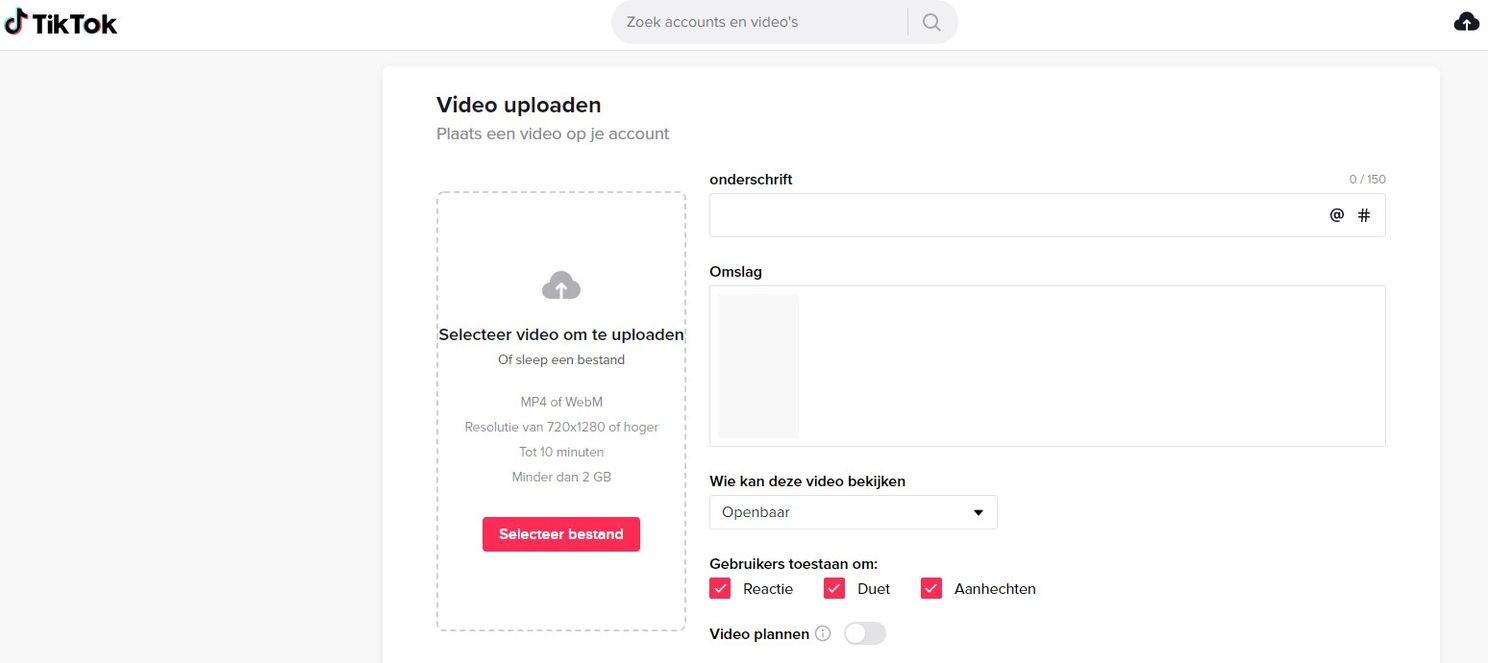Open the Openbaar visibility dropdown

853,512
